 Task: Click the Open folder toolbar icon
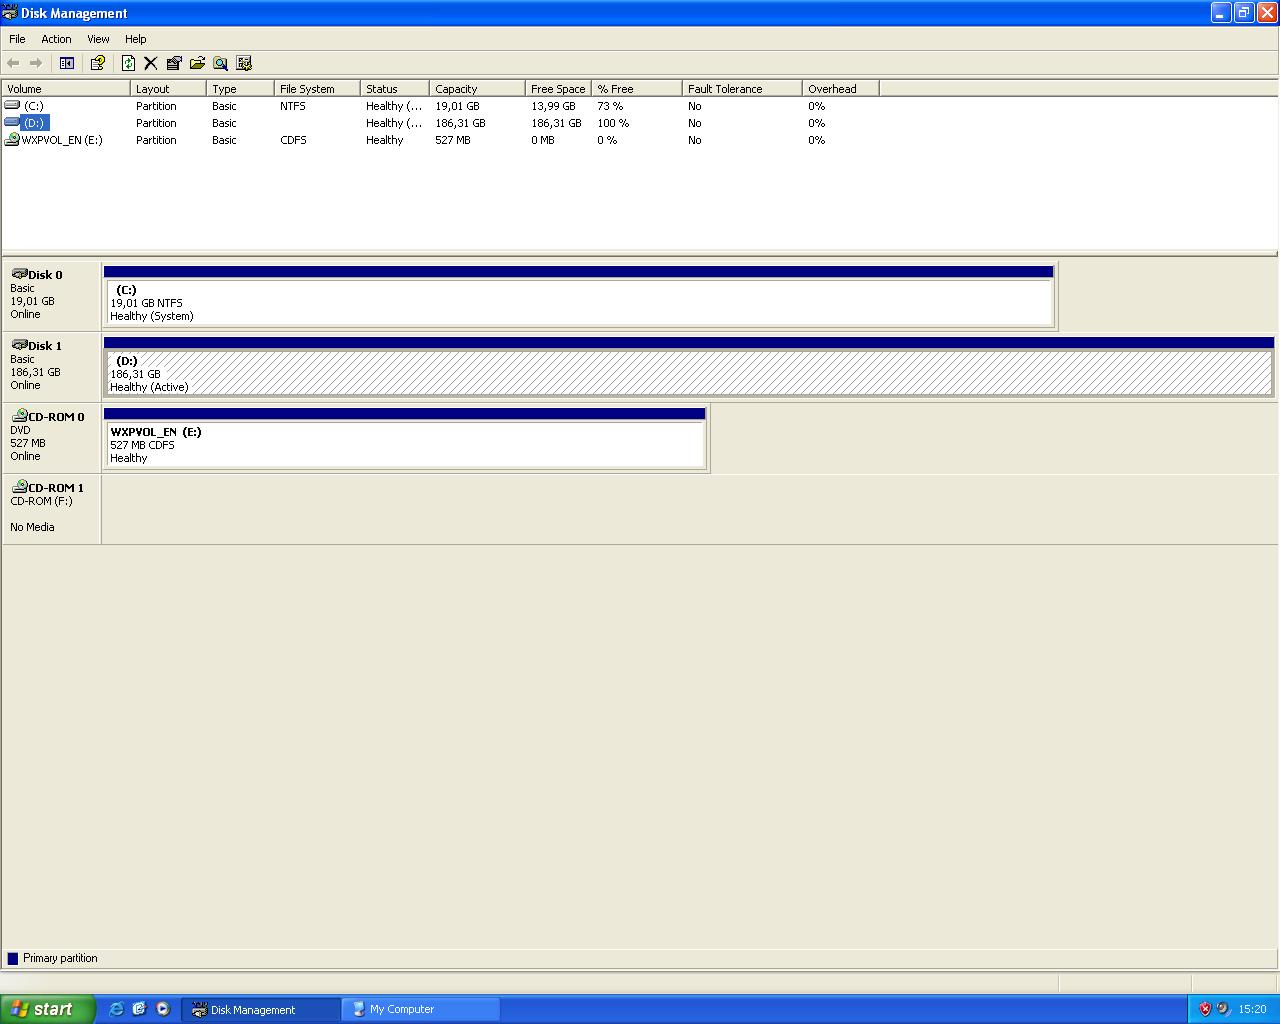pyautogui.click(x=197, y=63)
